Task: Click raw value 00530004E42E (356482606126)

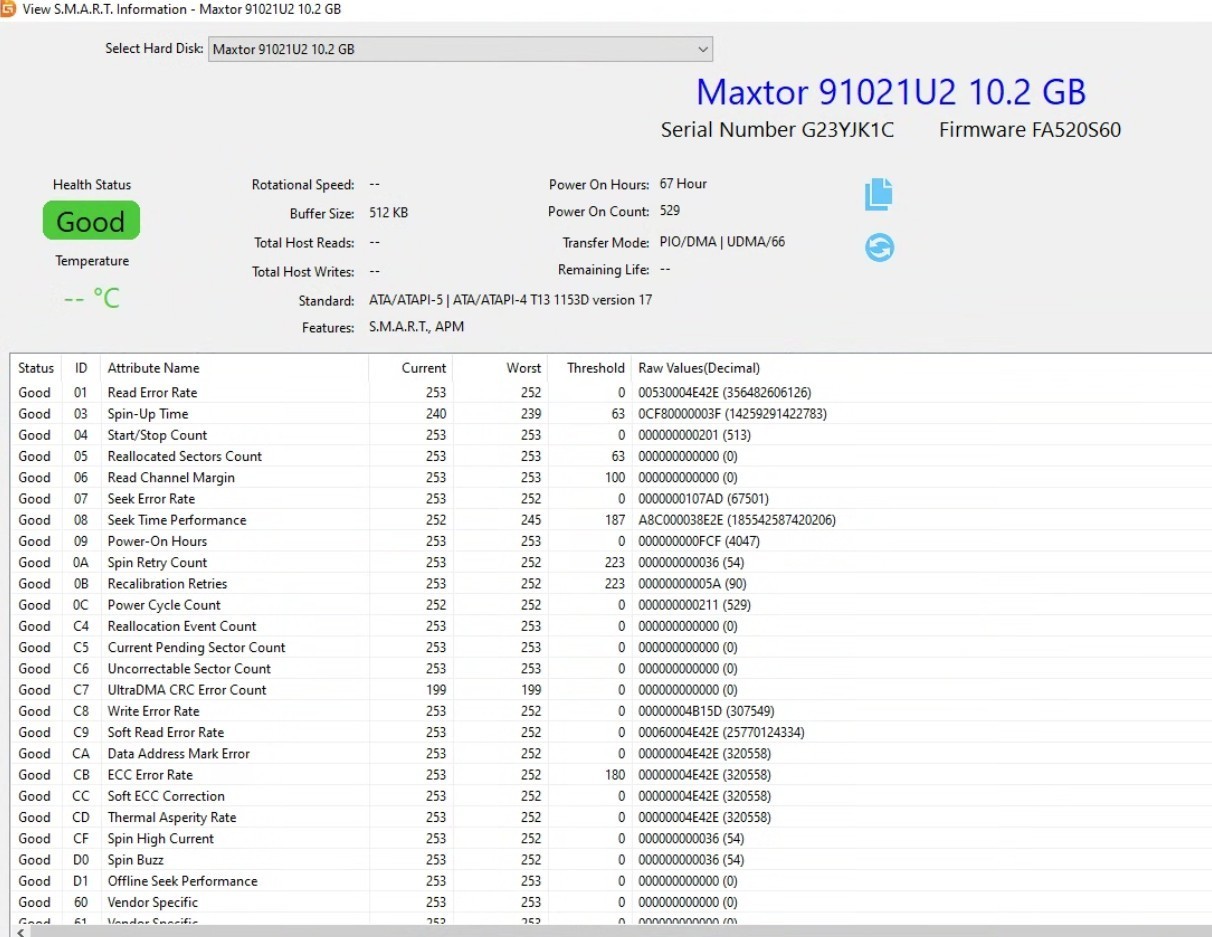Action: point(725,393)
